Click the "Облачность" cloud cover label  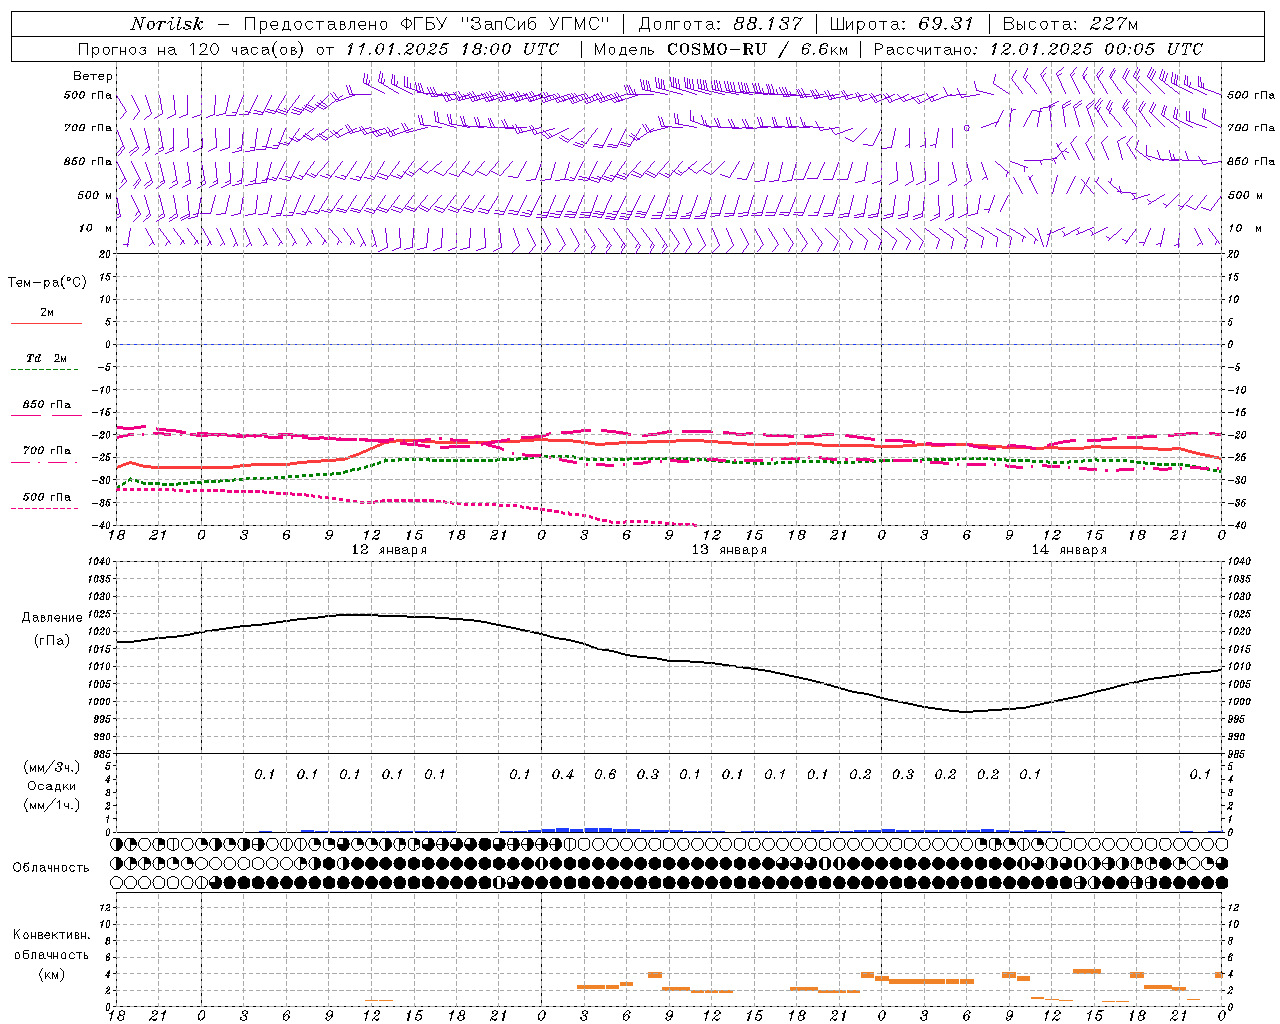(x=51, y=868)
